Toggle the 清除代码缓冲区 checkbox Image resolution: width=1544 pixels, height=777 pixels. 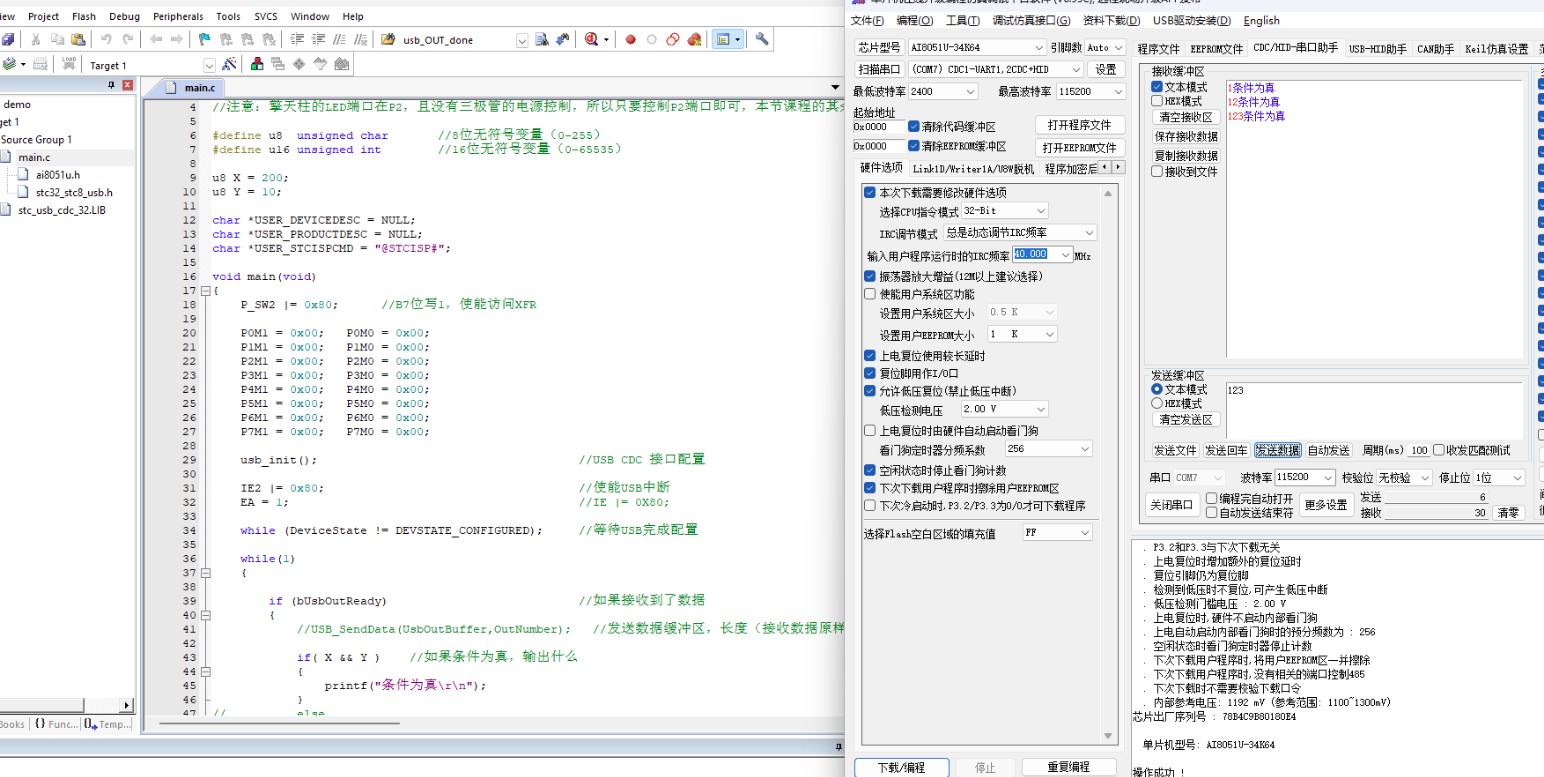coord(913,127)
